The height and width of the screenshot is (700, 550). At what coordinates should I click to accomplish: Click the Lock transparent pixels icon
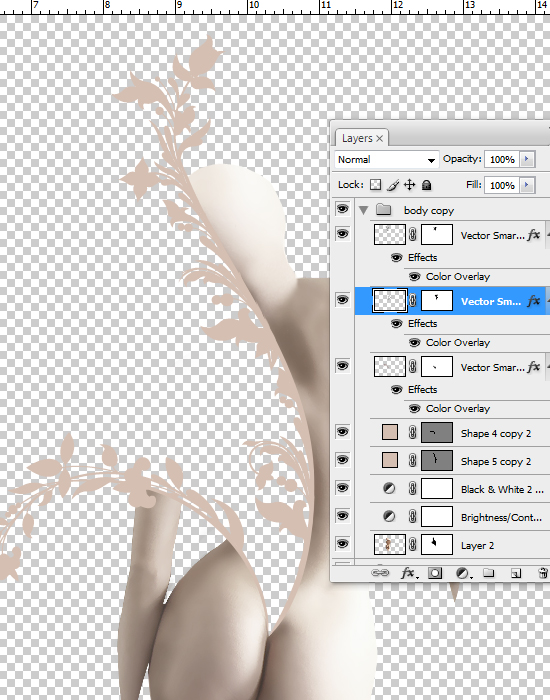[376, 185]
